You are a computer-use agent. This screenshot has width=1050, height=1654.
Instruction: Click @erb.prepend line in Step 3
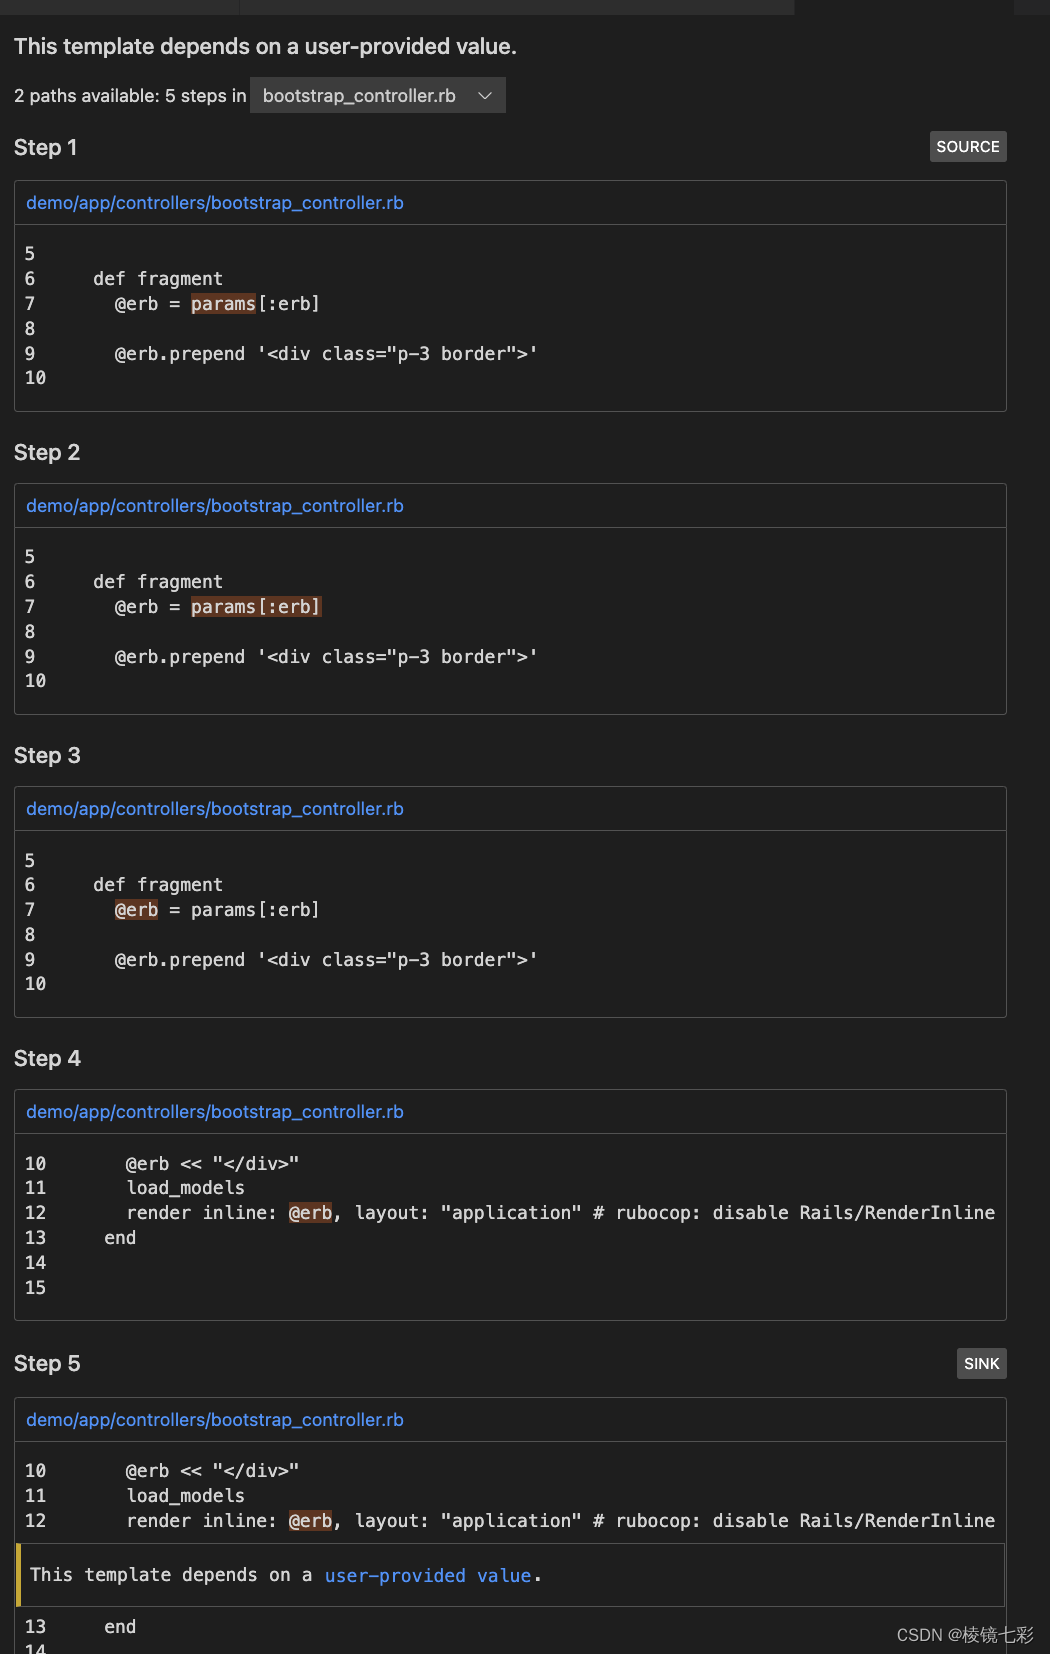(x=326, y=960)
